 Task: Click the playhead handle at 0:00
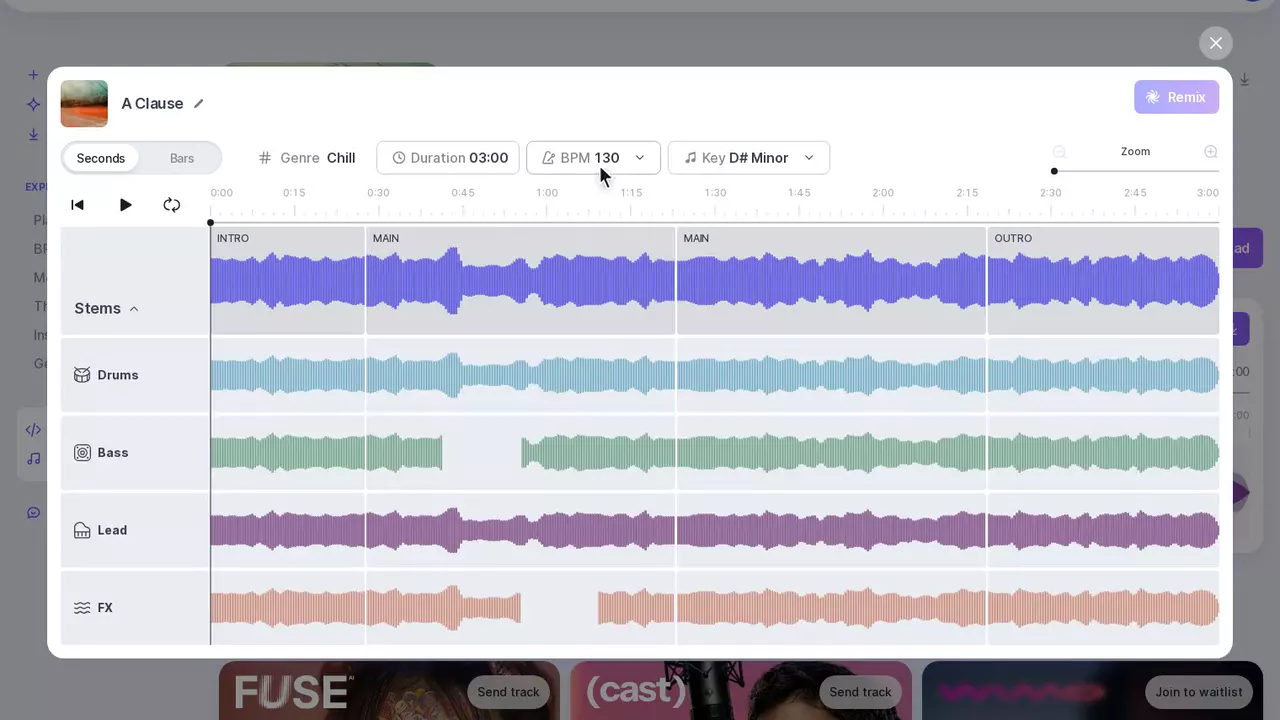[210, 223]
